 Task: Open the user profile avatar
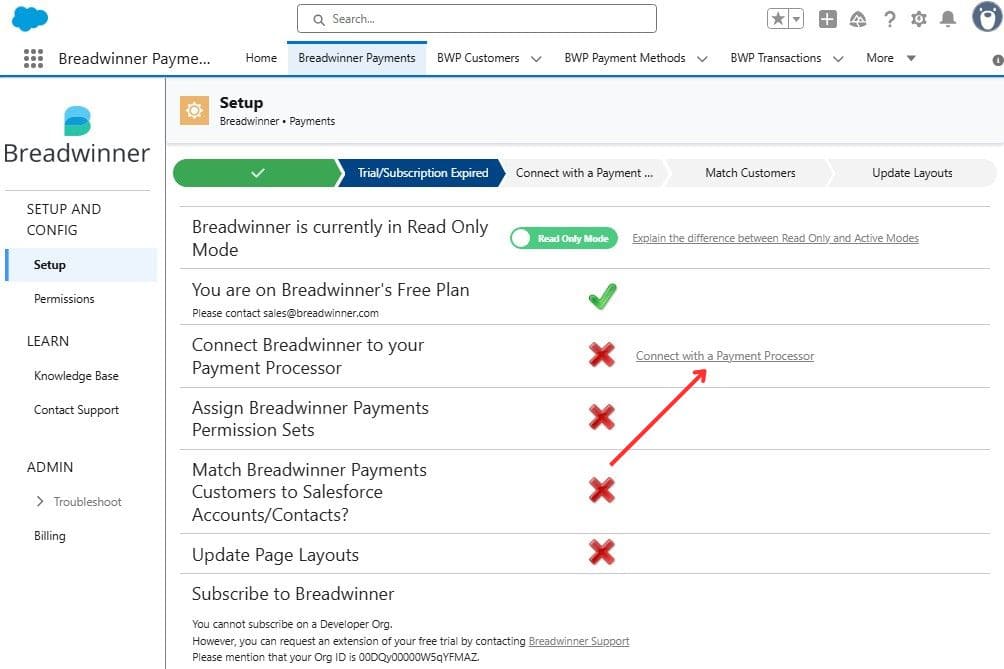click(986, 17)
